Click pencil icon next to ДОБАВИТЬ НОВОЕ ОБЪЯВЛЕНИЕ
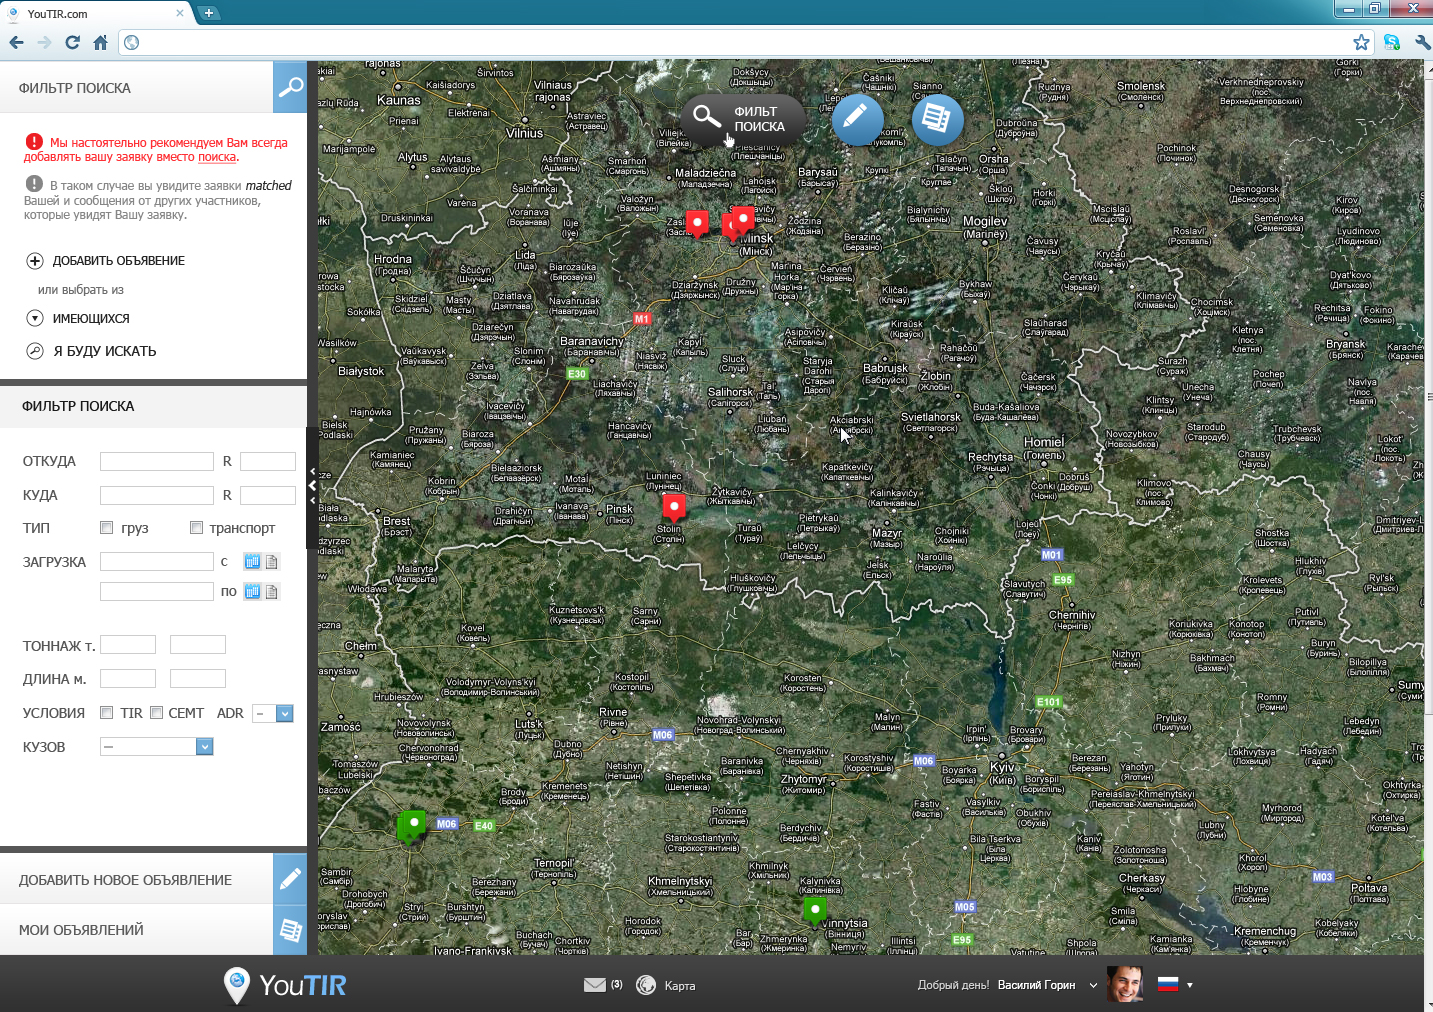Screen dimensions: 1433x1012 [290, 879]
